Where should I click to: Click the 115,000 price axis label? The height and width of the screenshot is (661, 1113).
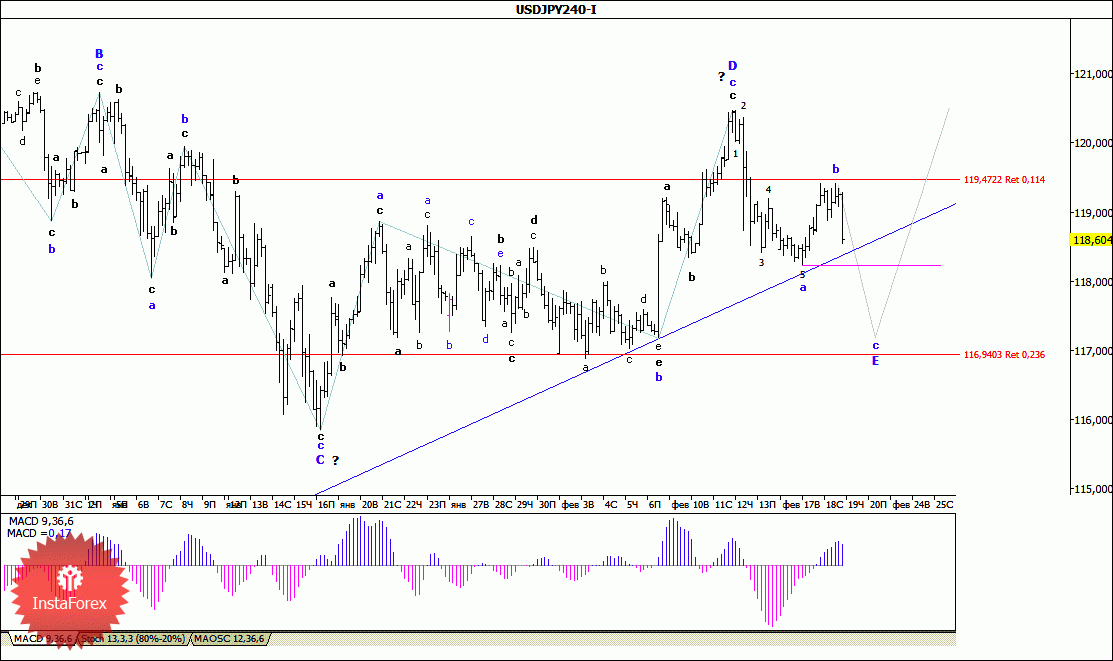pyautogui.click(x=1092, y=488)
